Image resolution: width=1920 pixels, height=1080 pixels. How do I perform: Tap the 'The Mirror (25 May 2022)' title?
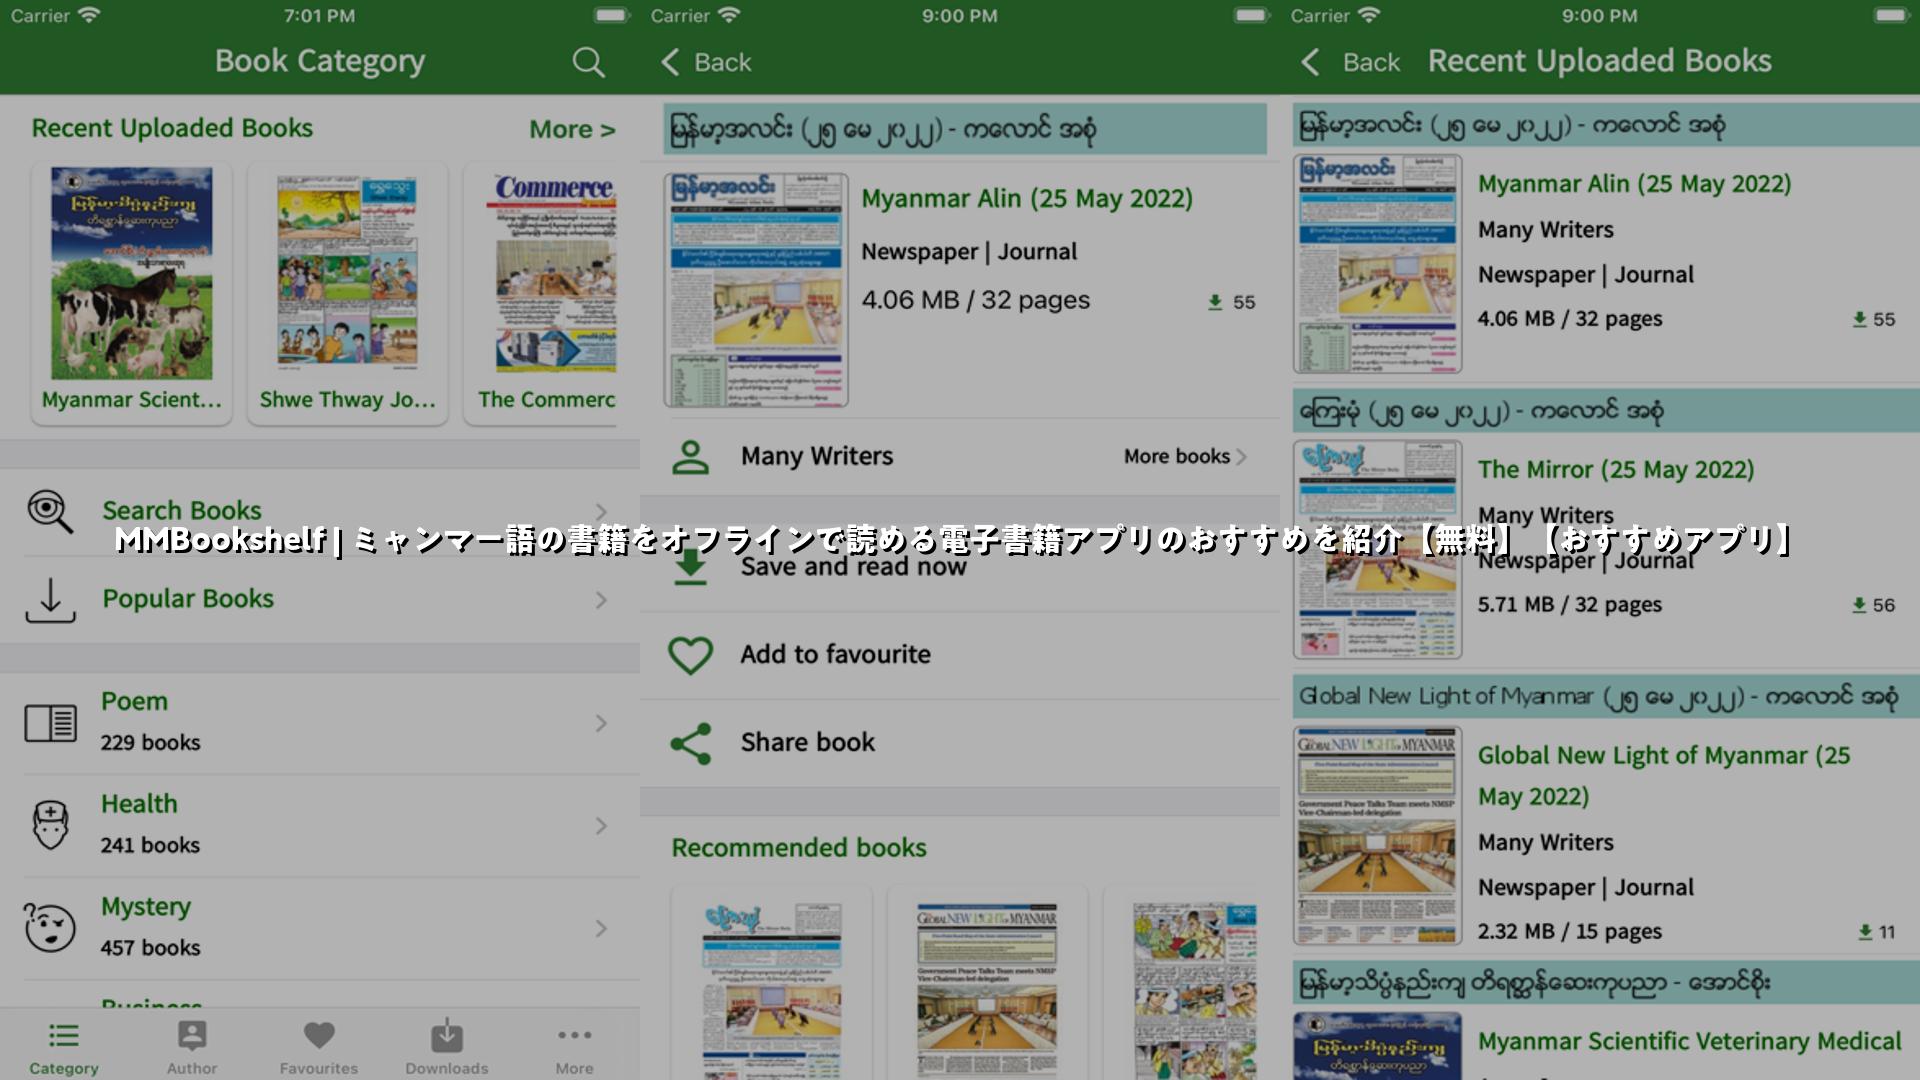(x=1616, y=470)
